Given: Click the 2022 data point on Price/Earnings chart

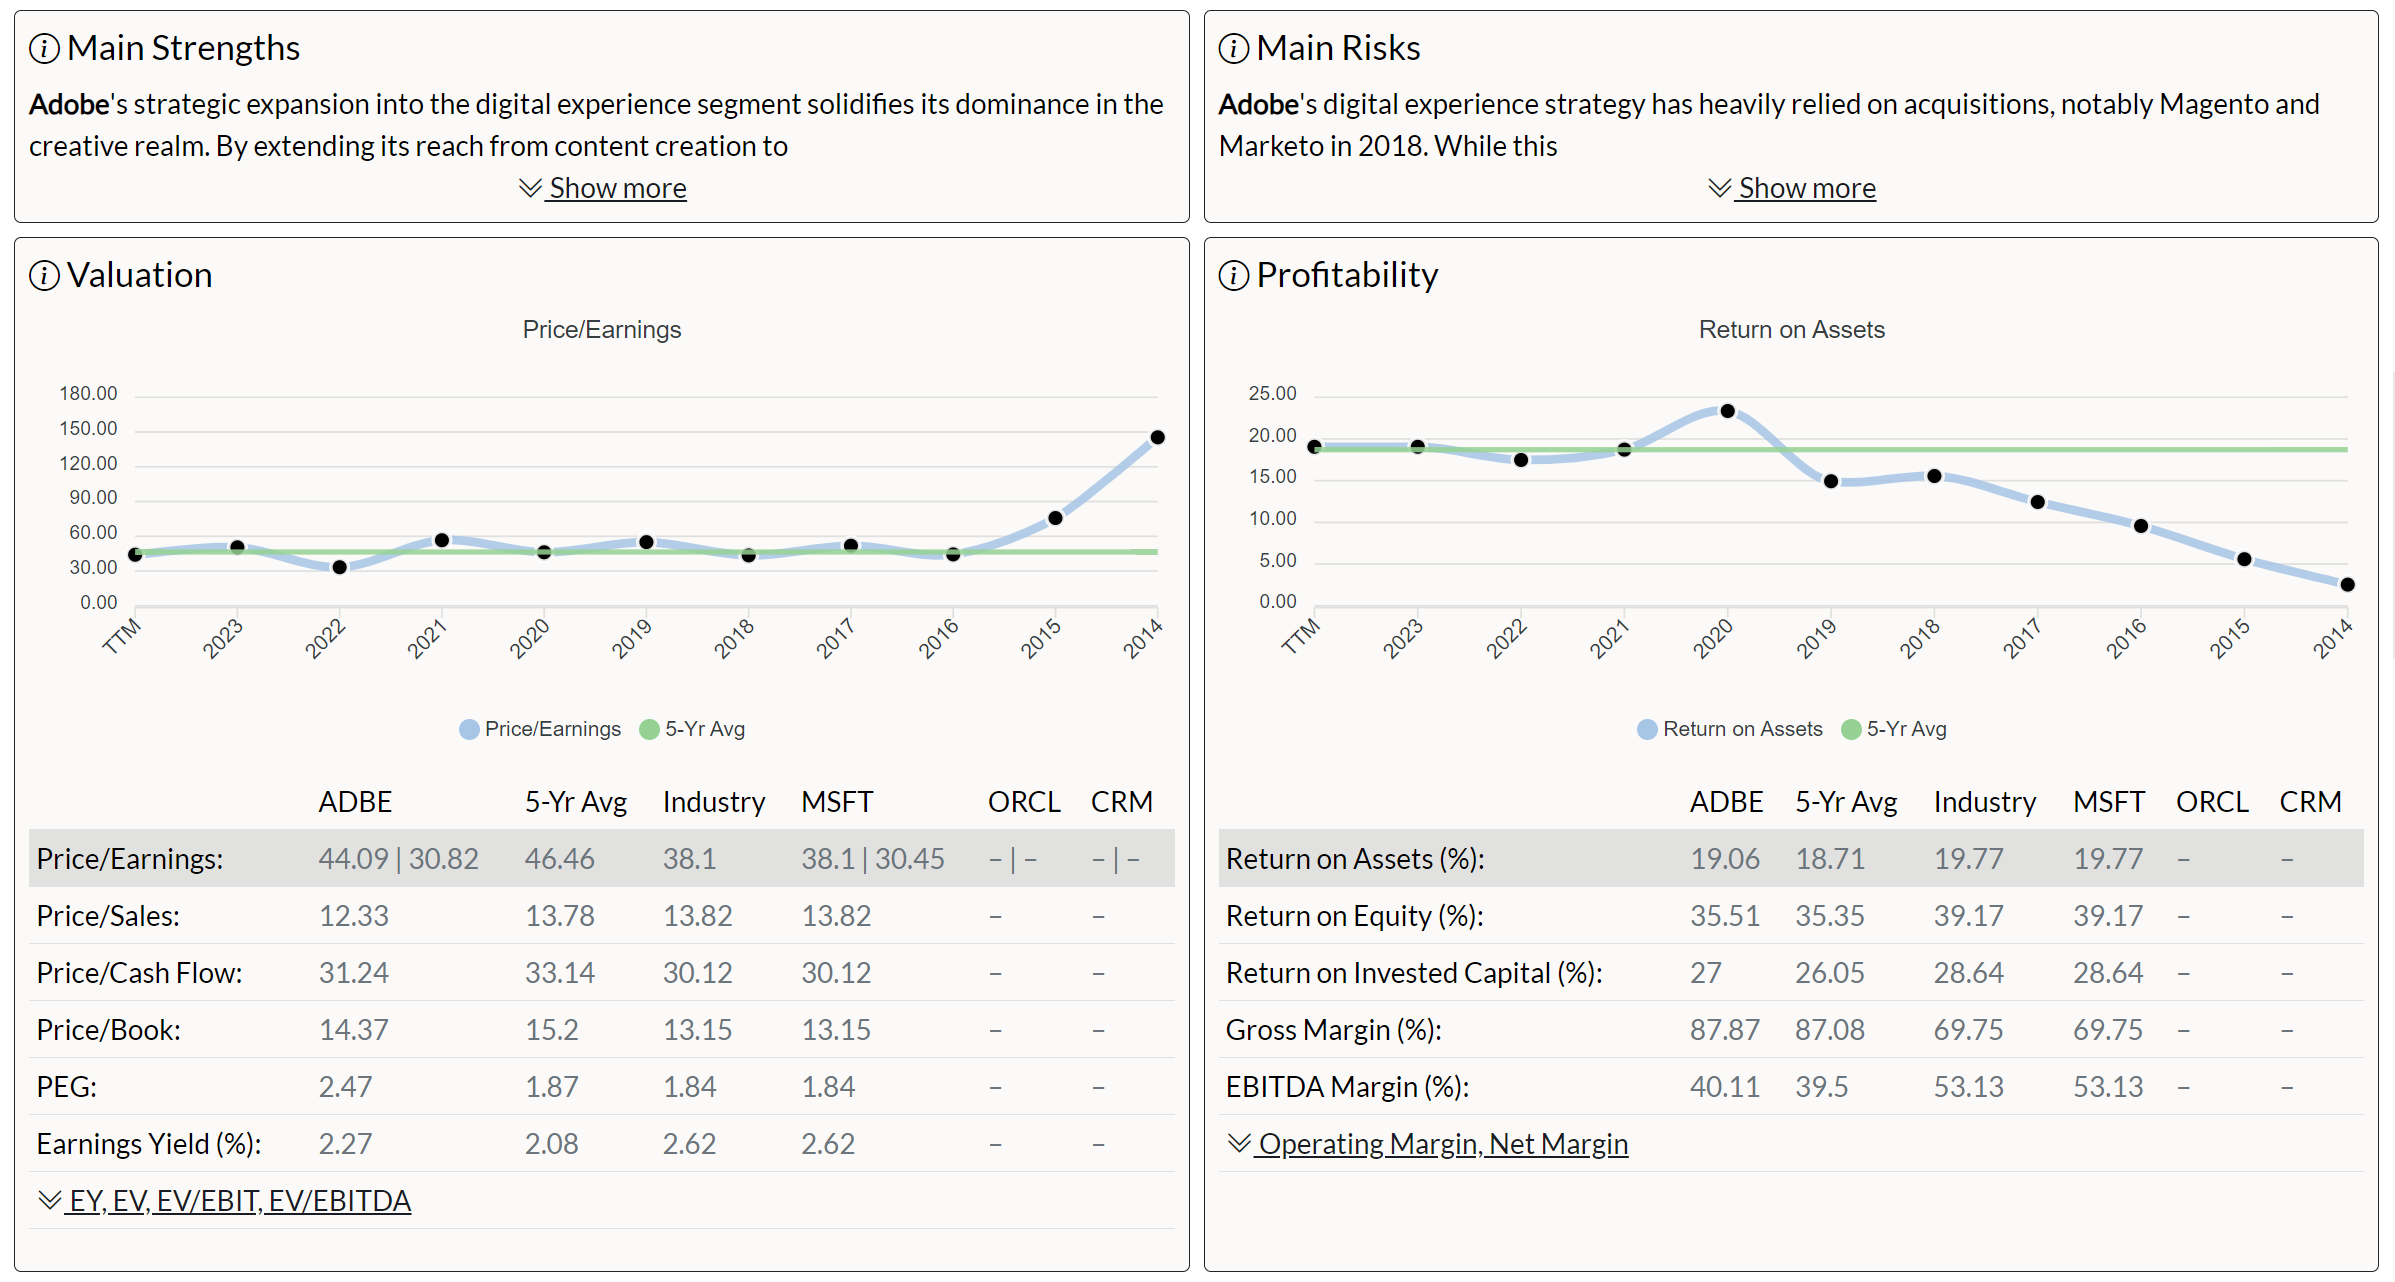Looking at the screenshot, I should coord(340,567).
